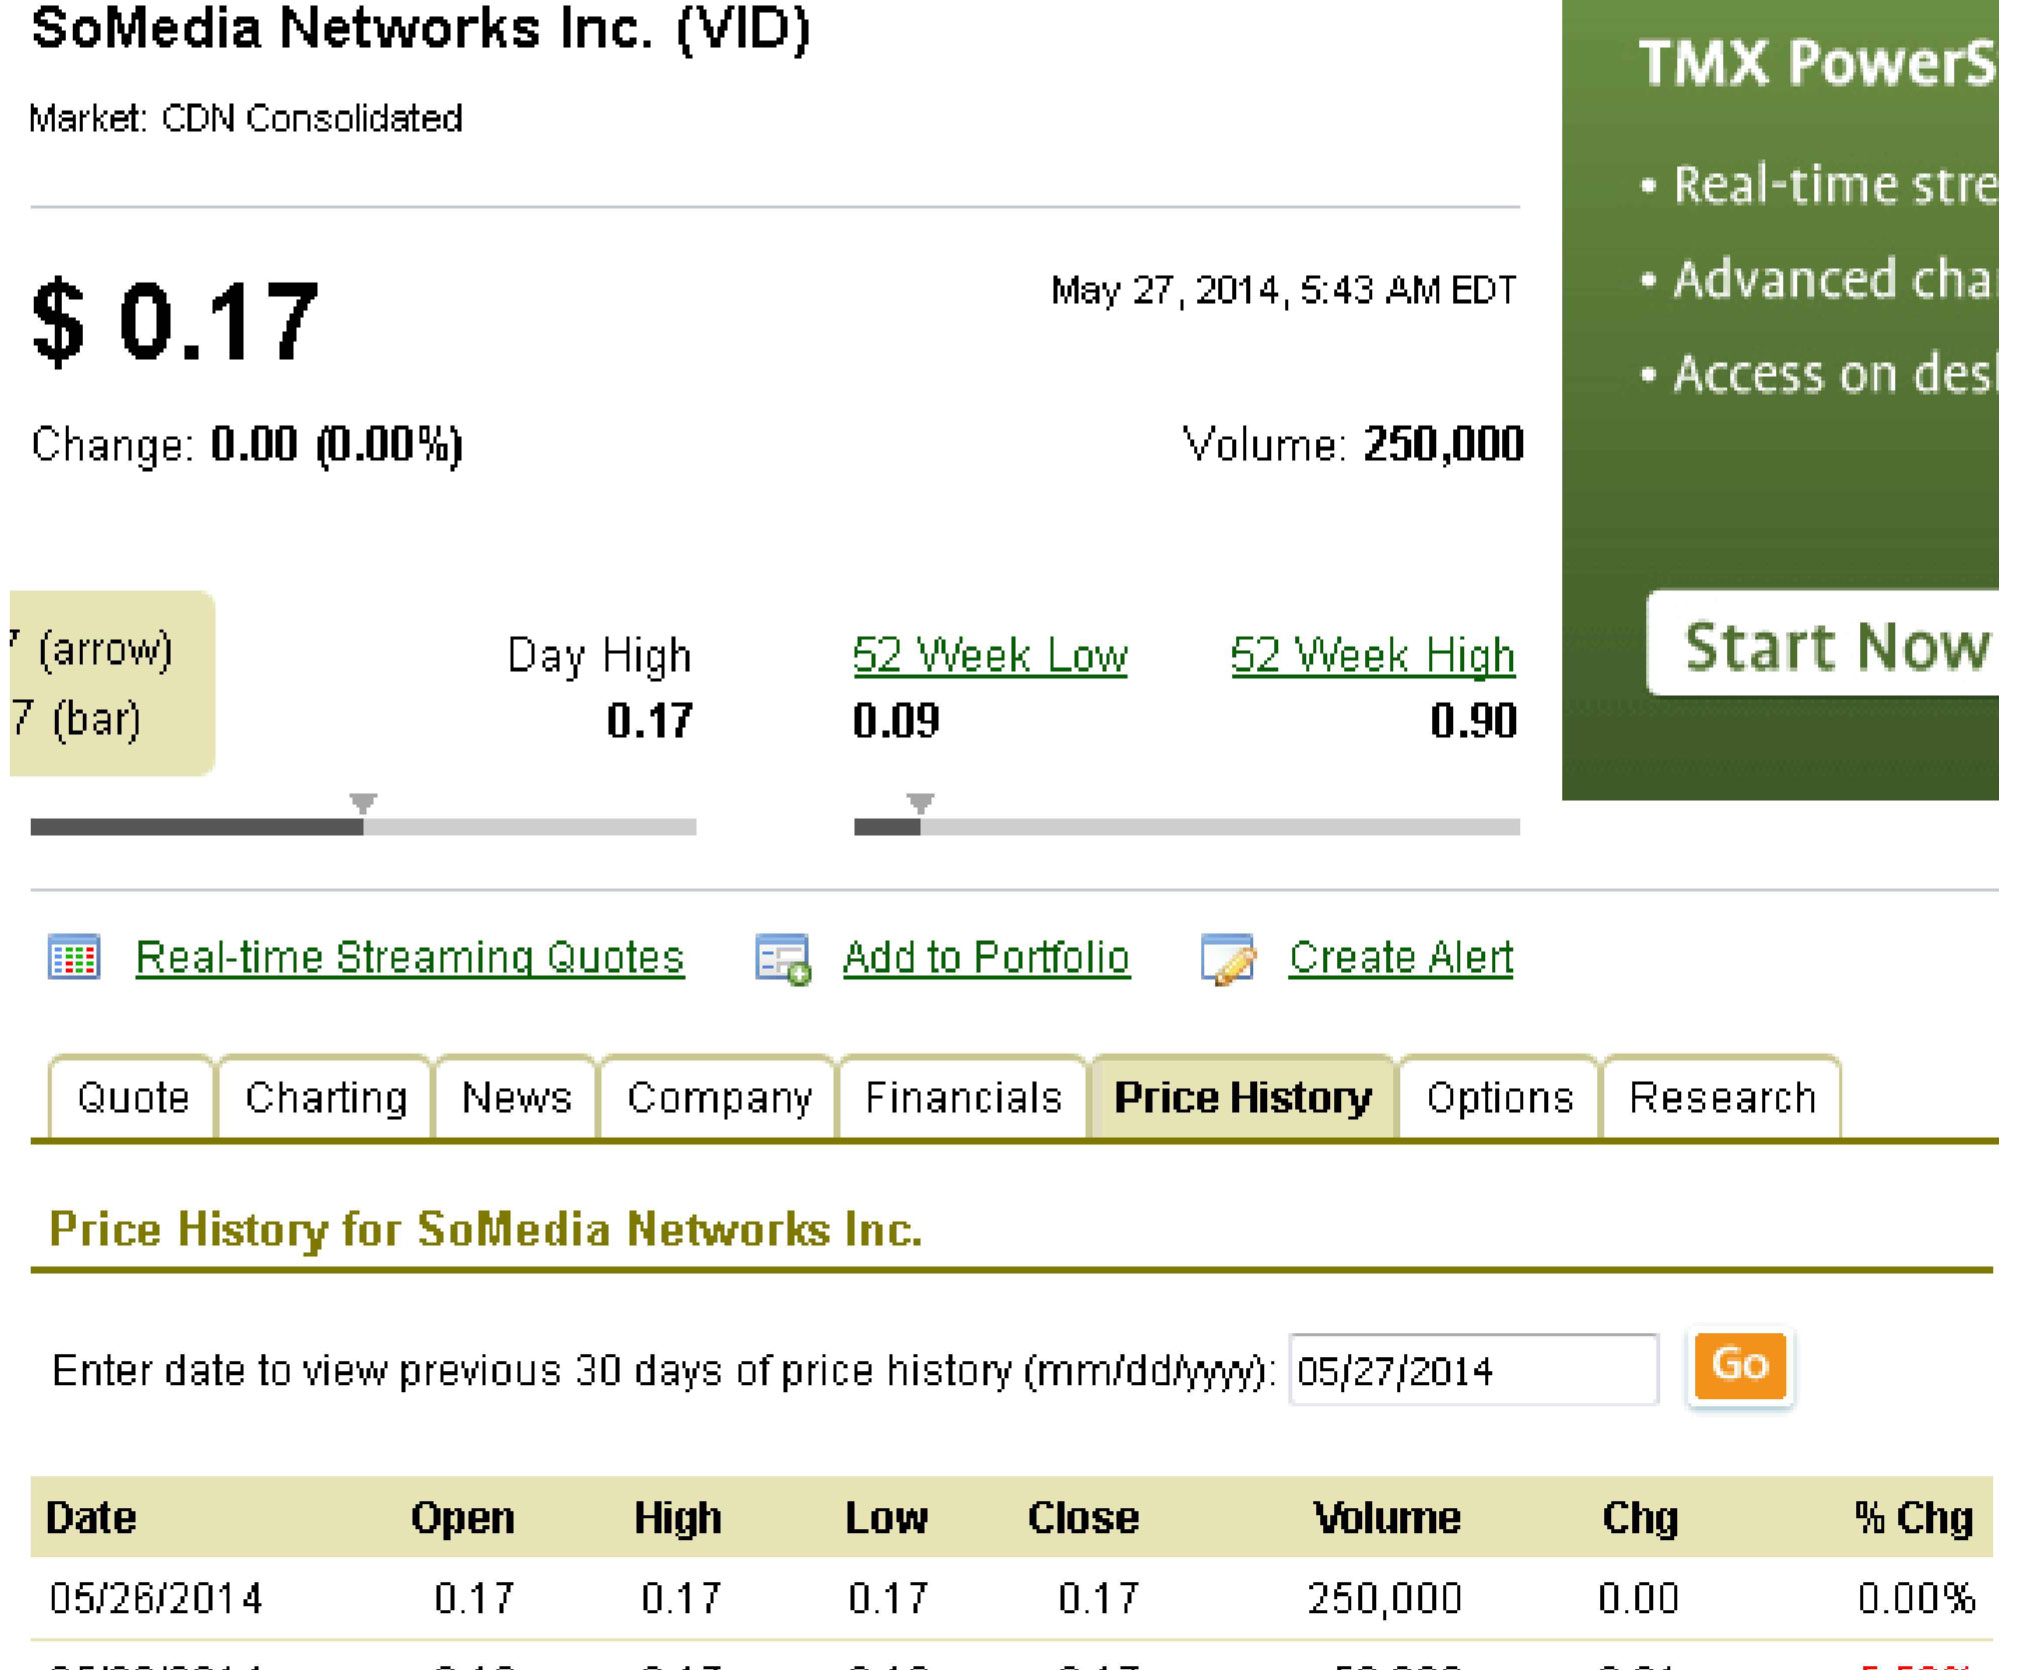Image resolution: width=2019 pixels, height=1670 pixels.
Task: Select the Financials tab
Action: click(x=963, y=1098)
